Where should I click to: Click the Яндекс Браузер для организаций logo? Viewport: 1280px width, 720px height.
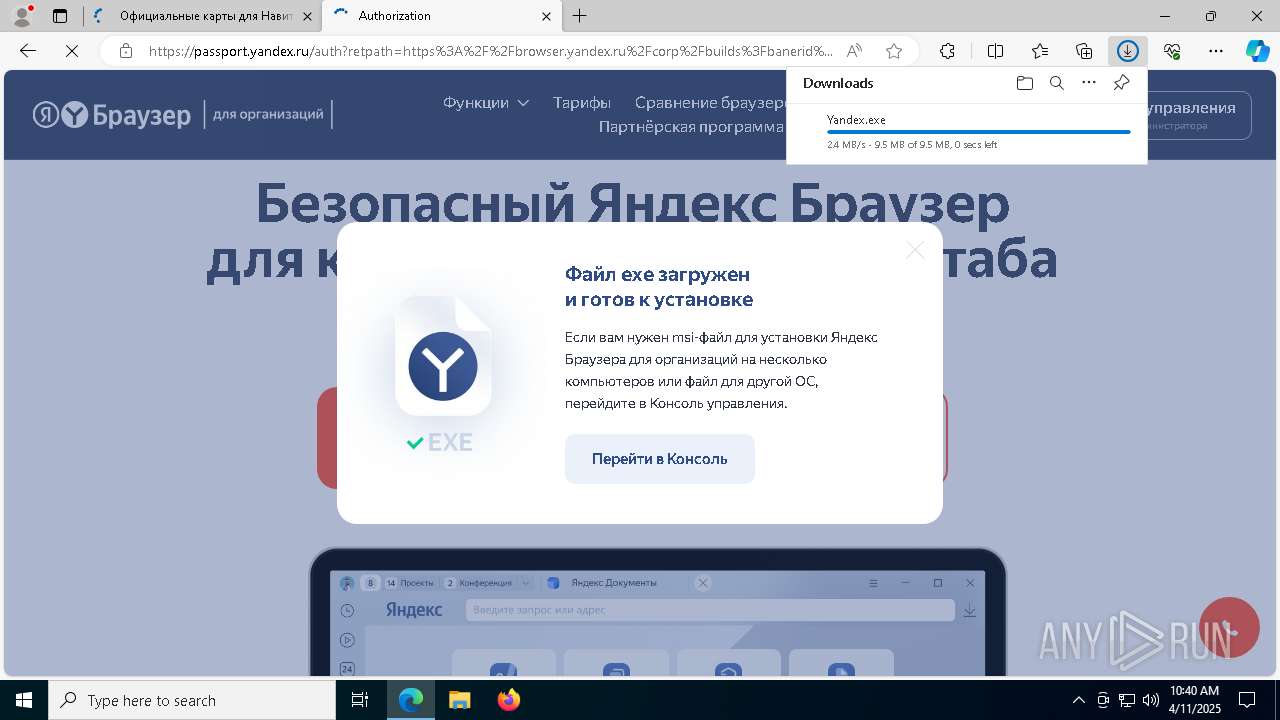pyautogui.click(x=182, y=115)
